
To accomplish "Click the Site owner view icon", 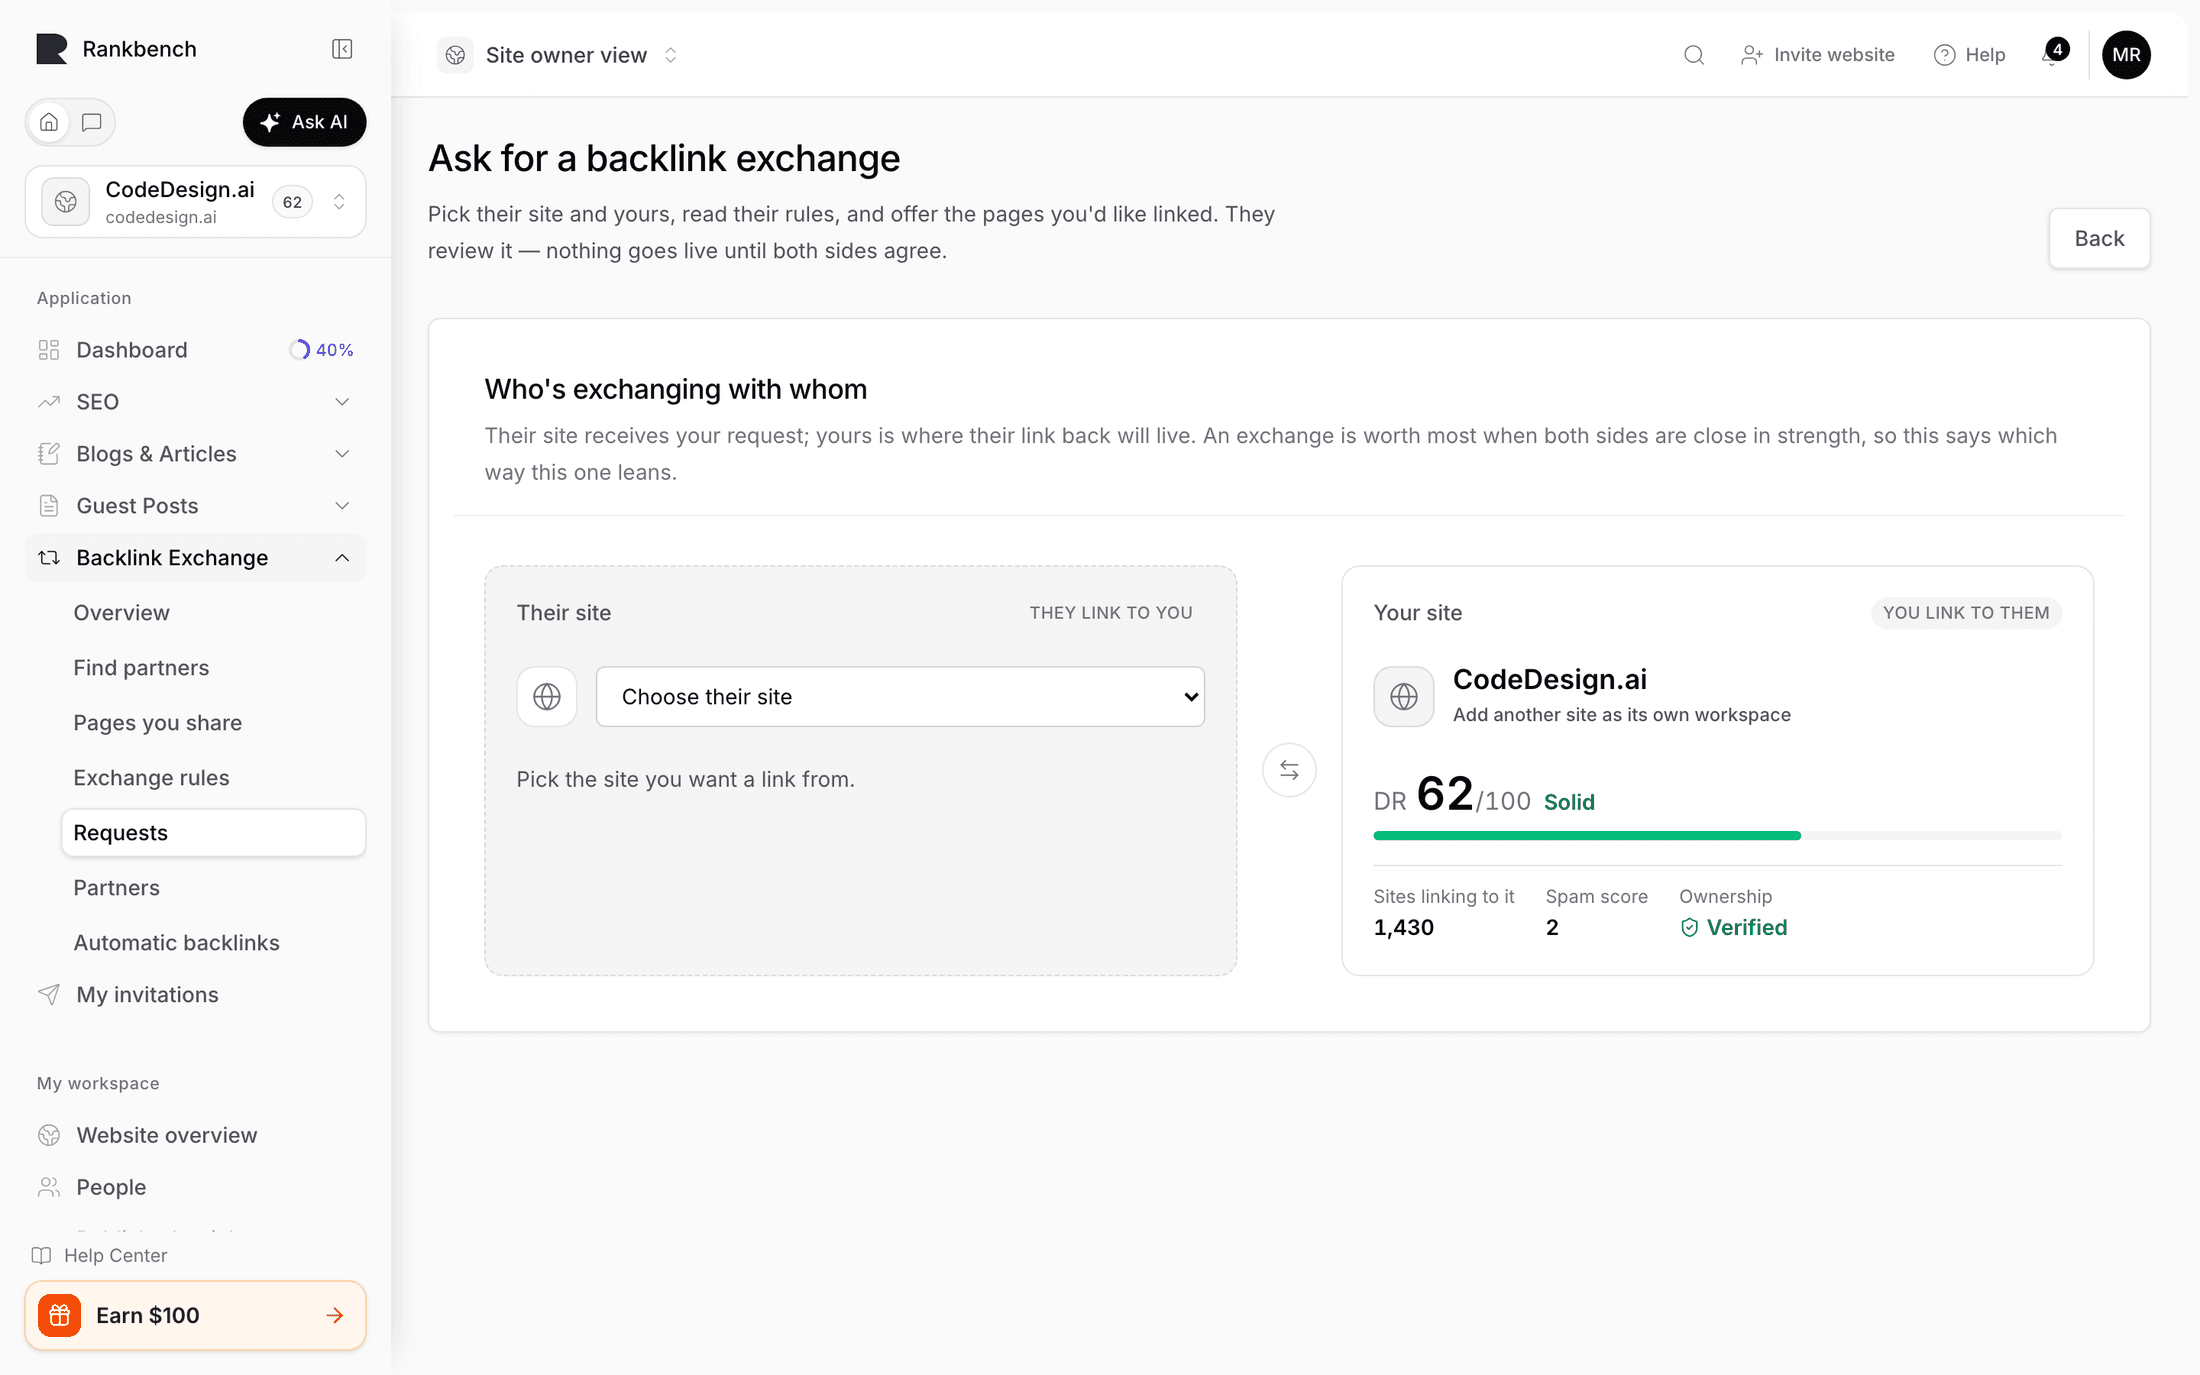I will [455, 55].
